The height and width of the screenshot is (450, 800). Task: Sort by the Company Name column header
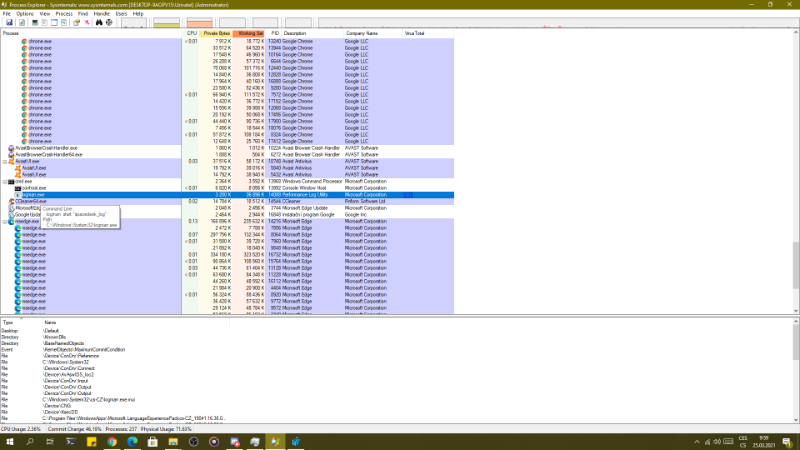pyautogui.click(x=373, y=33)
